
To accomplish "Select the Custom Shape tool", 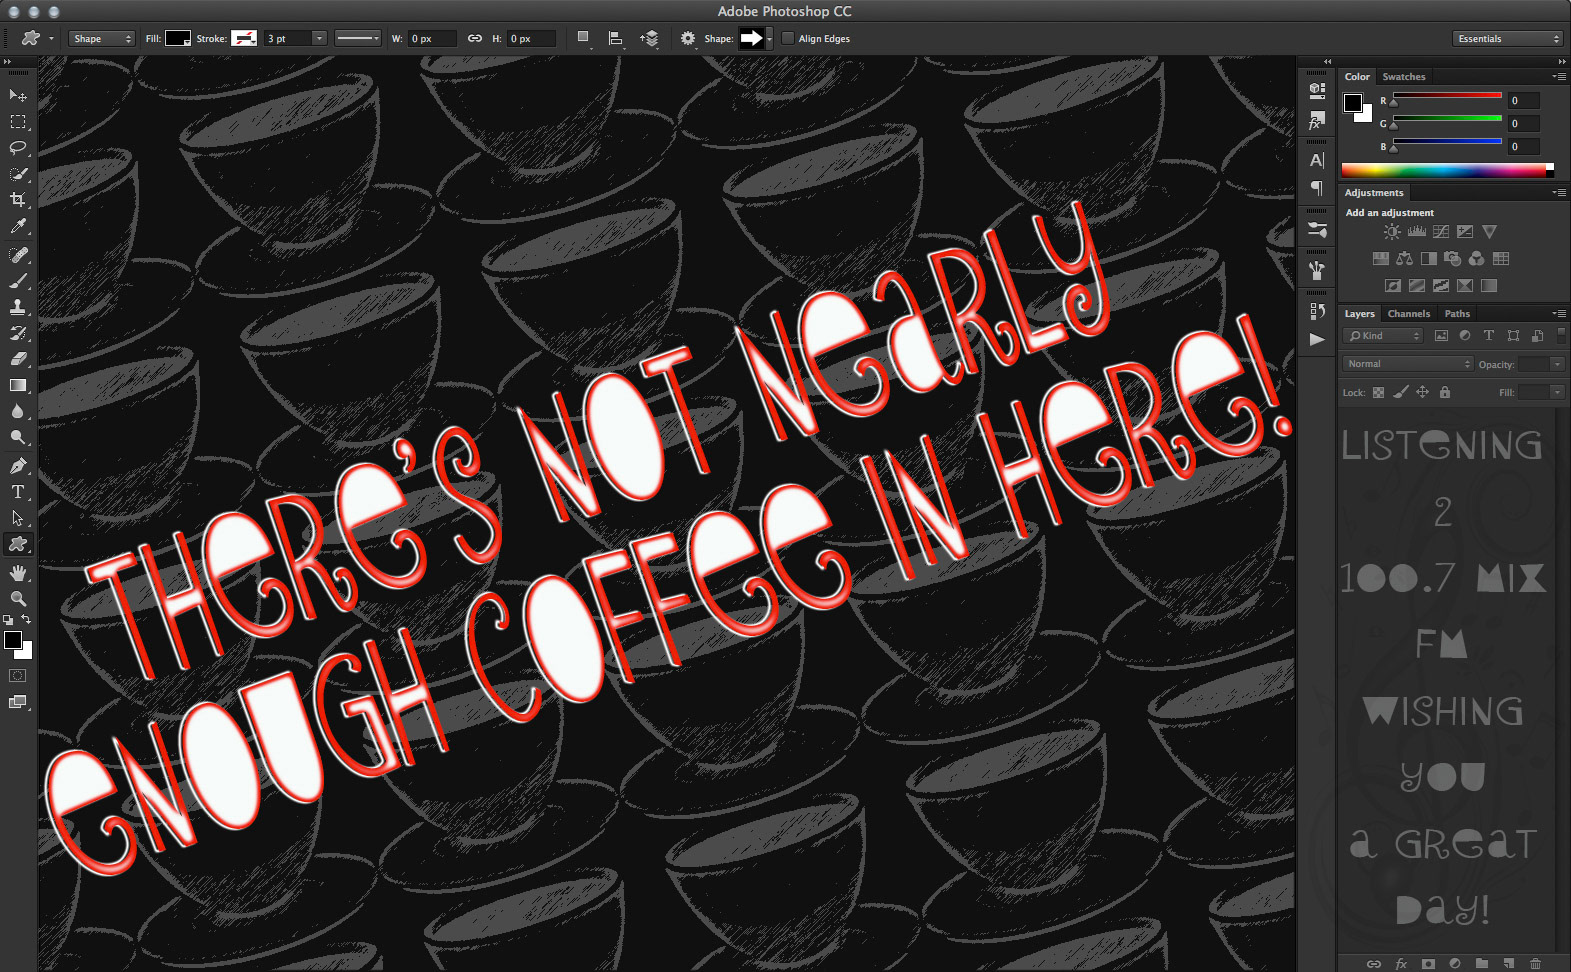I will pyautogui.click(x=17, y=544).
